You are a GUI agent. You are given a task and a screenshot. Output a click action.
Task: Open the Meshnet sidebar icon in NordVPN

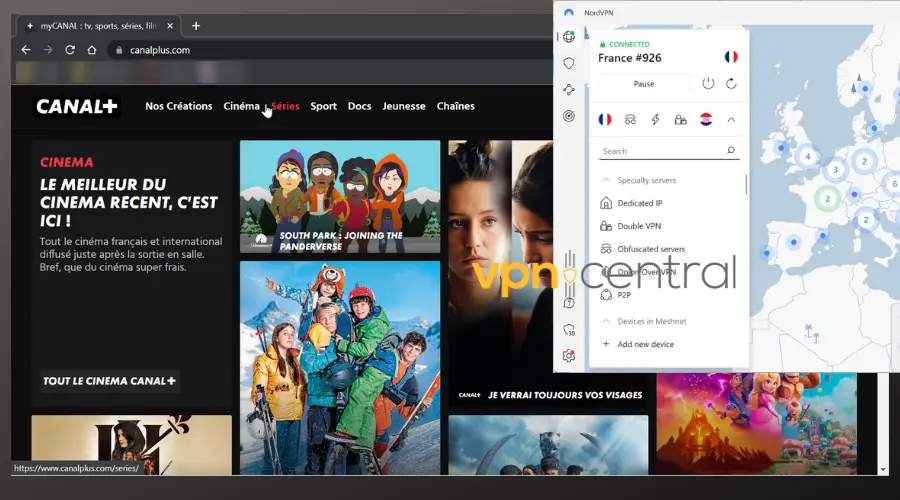tap(569, 90)
